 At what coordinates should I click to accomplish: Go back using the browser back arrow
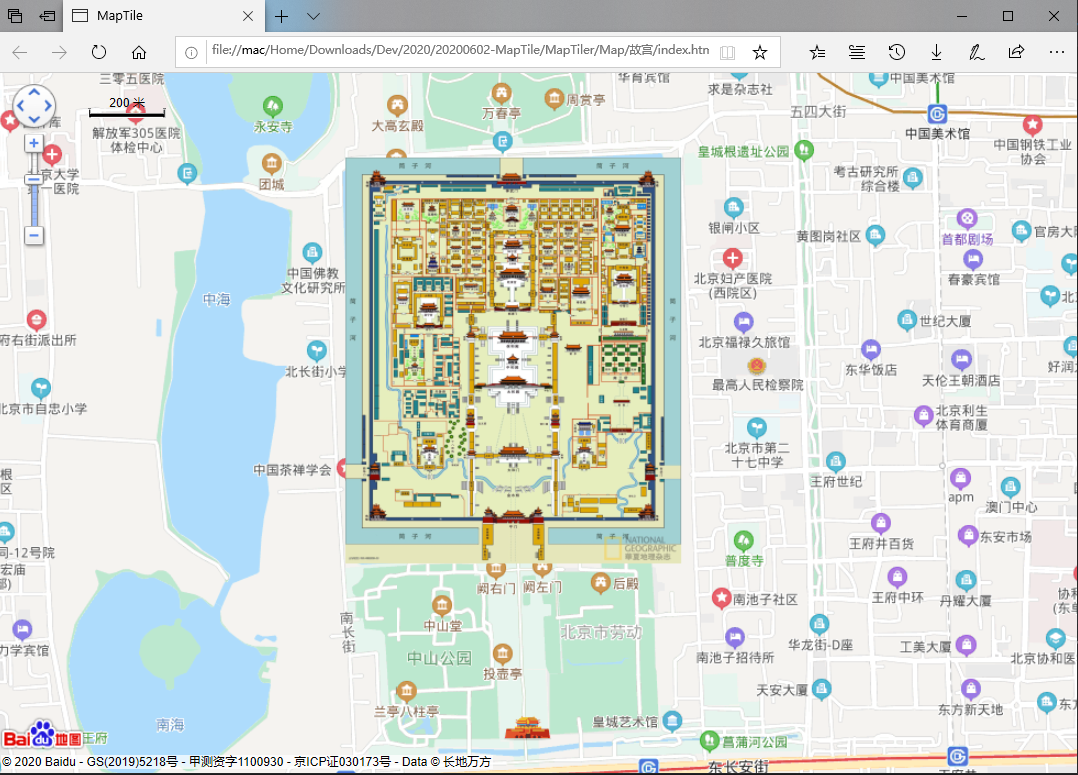[20, 52]
